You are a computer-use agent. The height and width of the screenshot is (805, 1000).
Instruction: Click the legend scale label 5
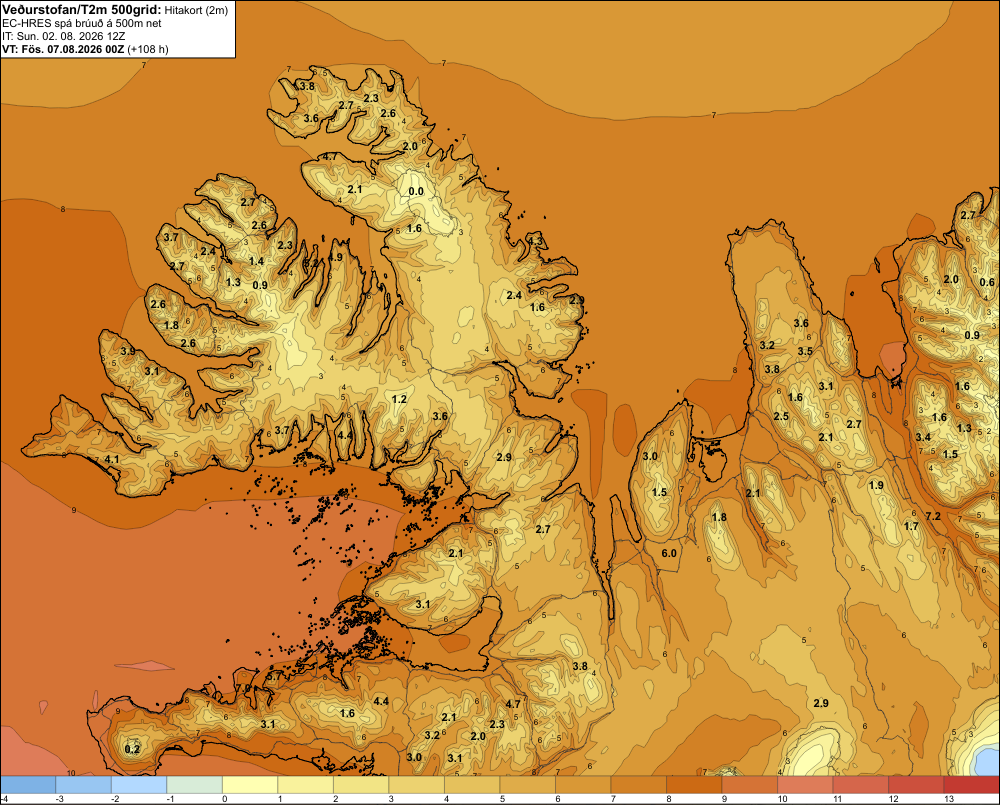502,799
